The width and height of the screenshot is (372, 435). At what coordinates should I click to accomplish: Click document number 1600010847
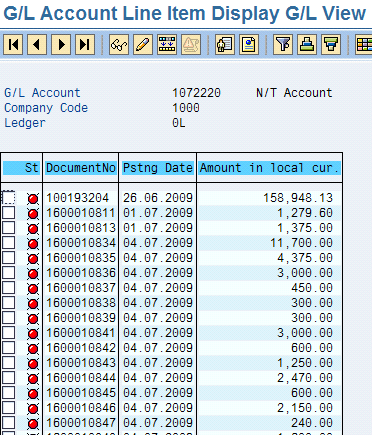tap(81, 423)
